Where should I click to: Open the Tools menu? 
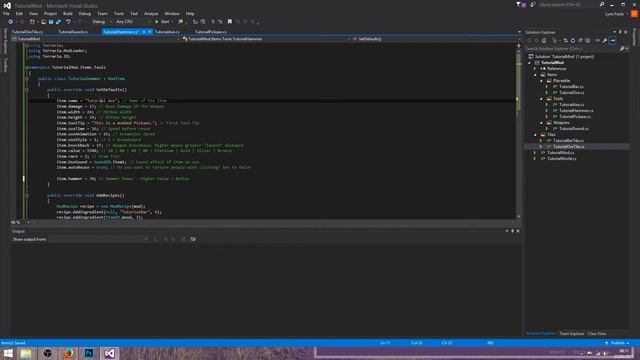pyautogui.click(x=118, y=13)
